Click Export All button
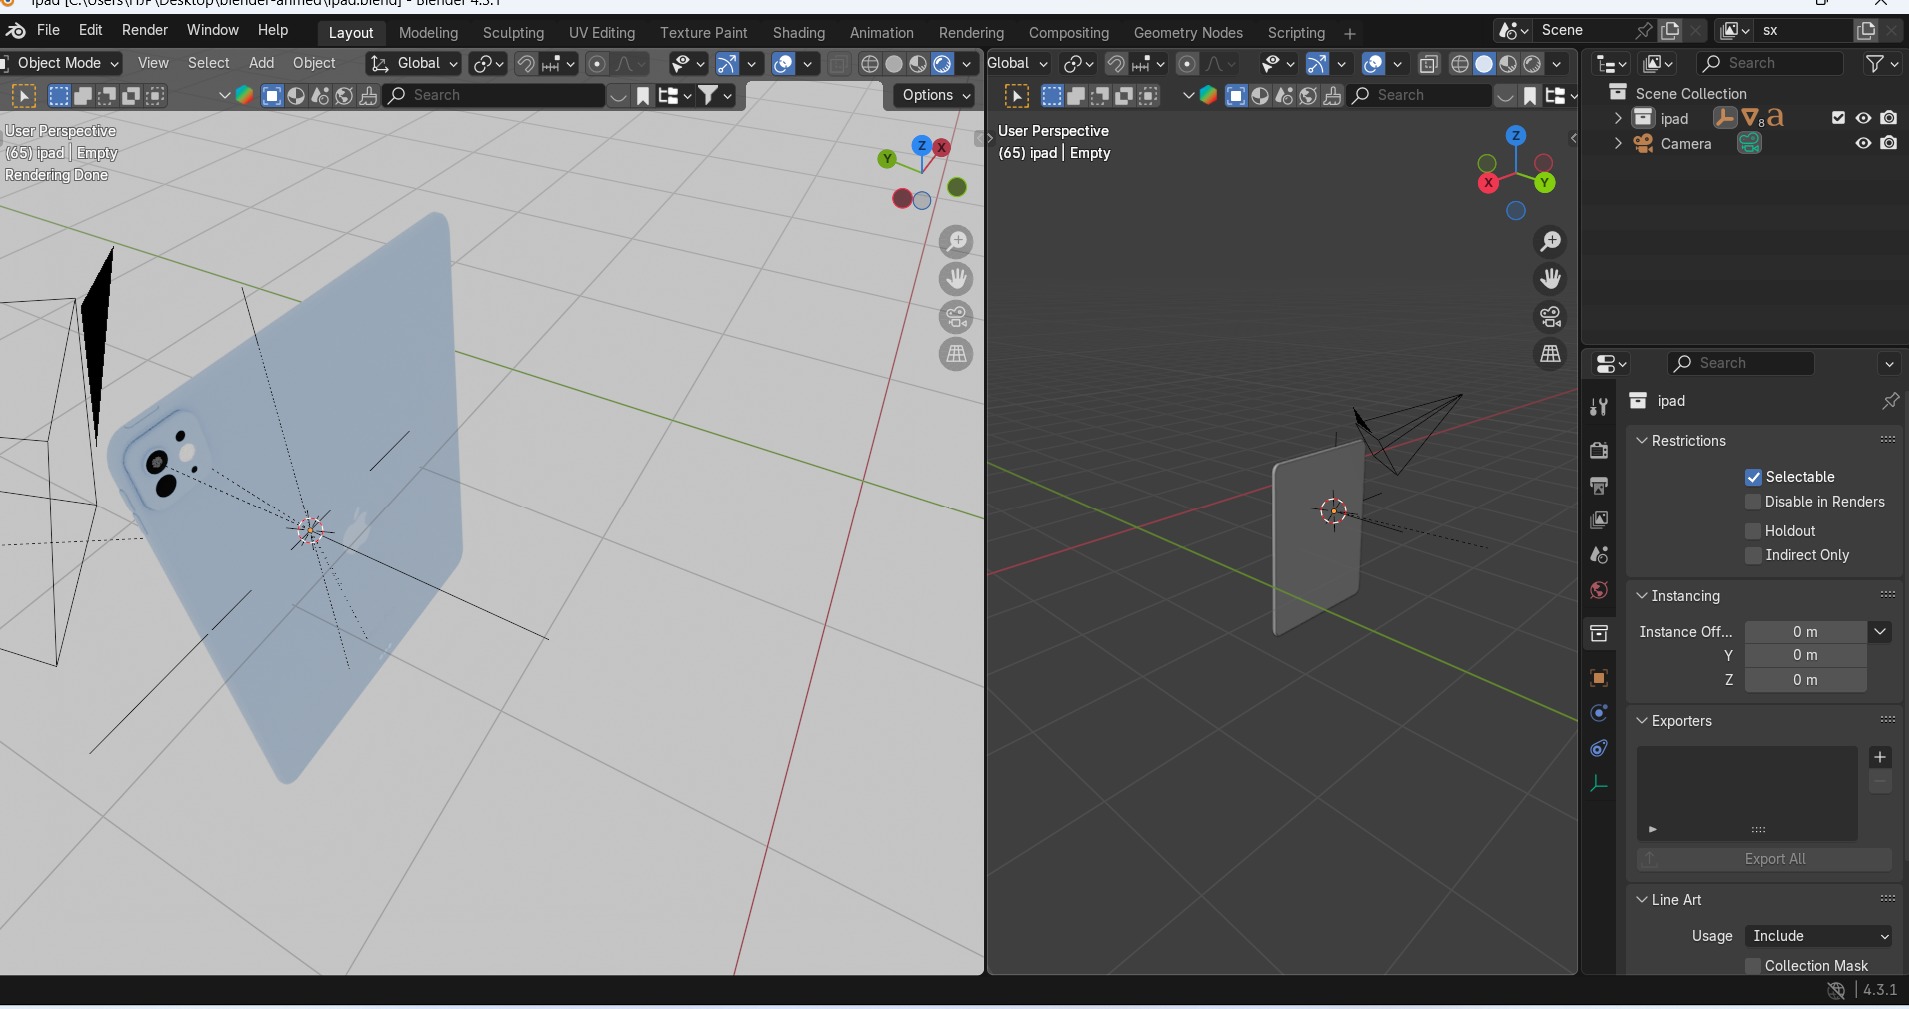The width and height of the screenshot is (1909, 1009). pos(1764,859)
